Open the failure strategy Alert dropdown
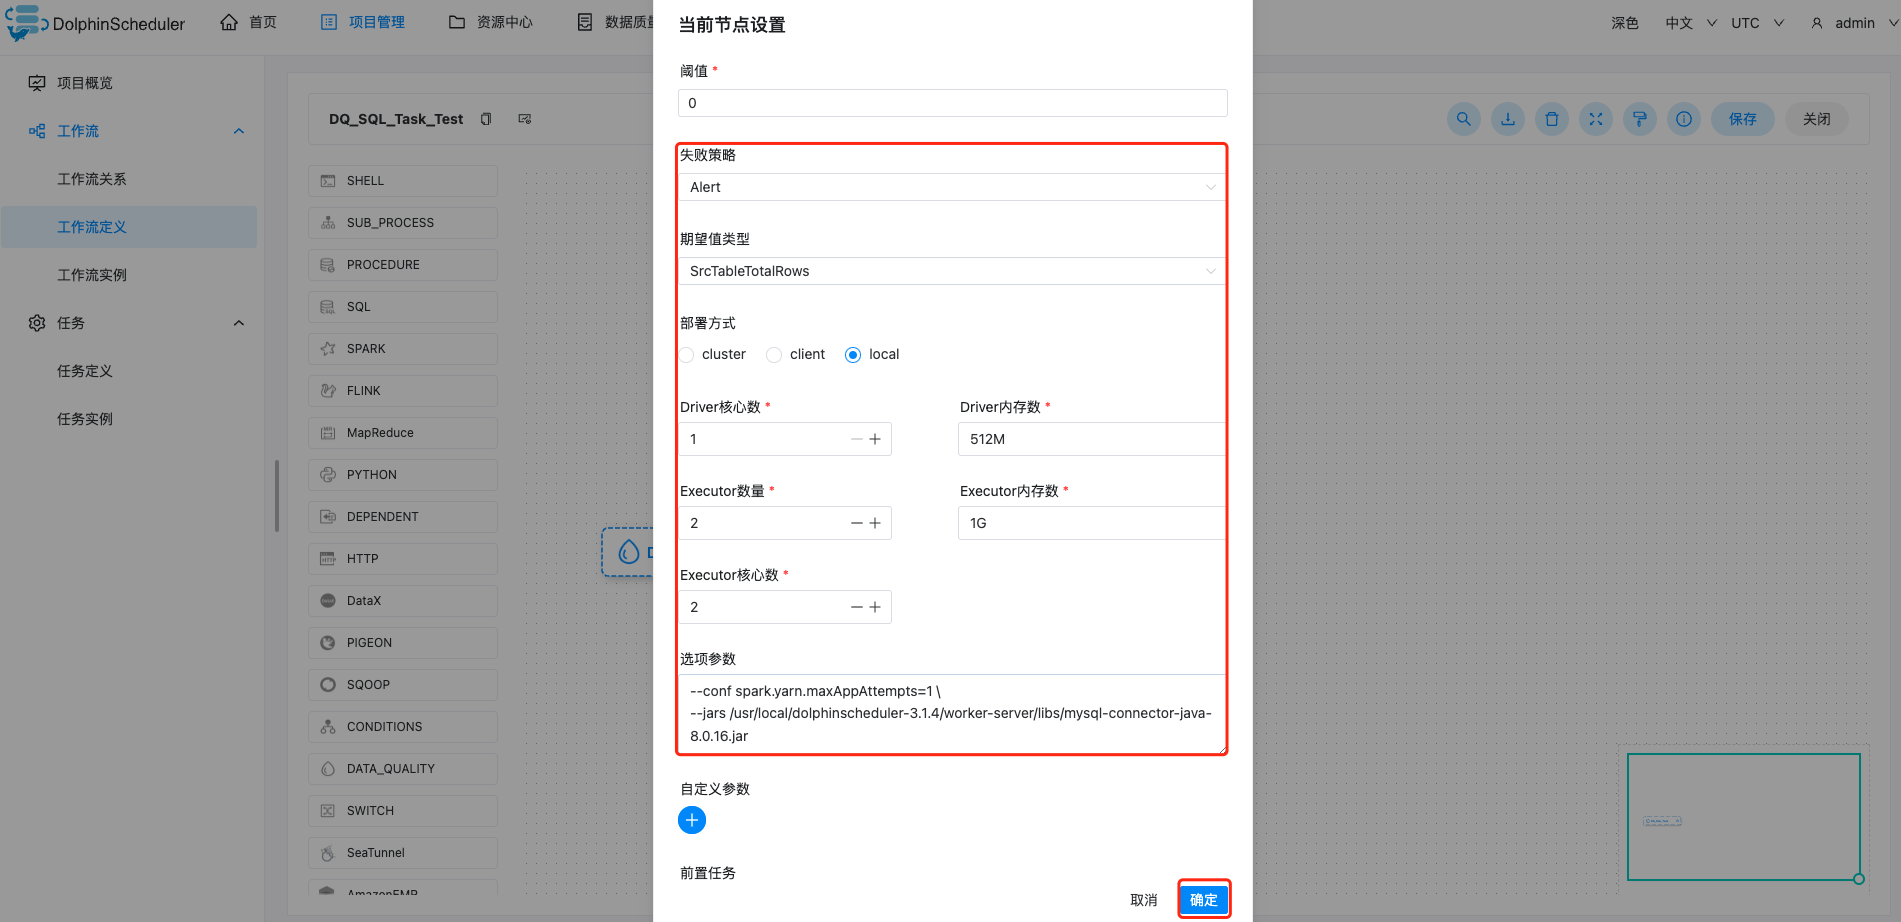The width and height of the screenshot is (1901, 922). 952,187
